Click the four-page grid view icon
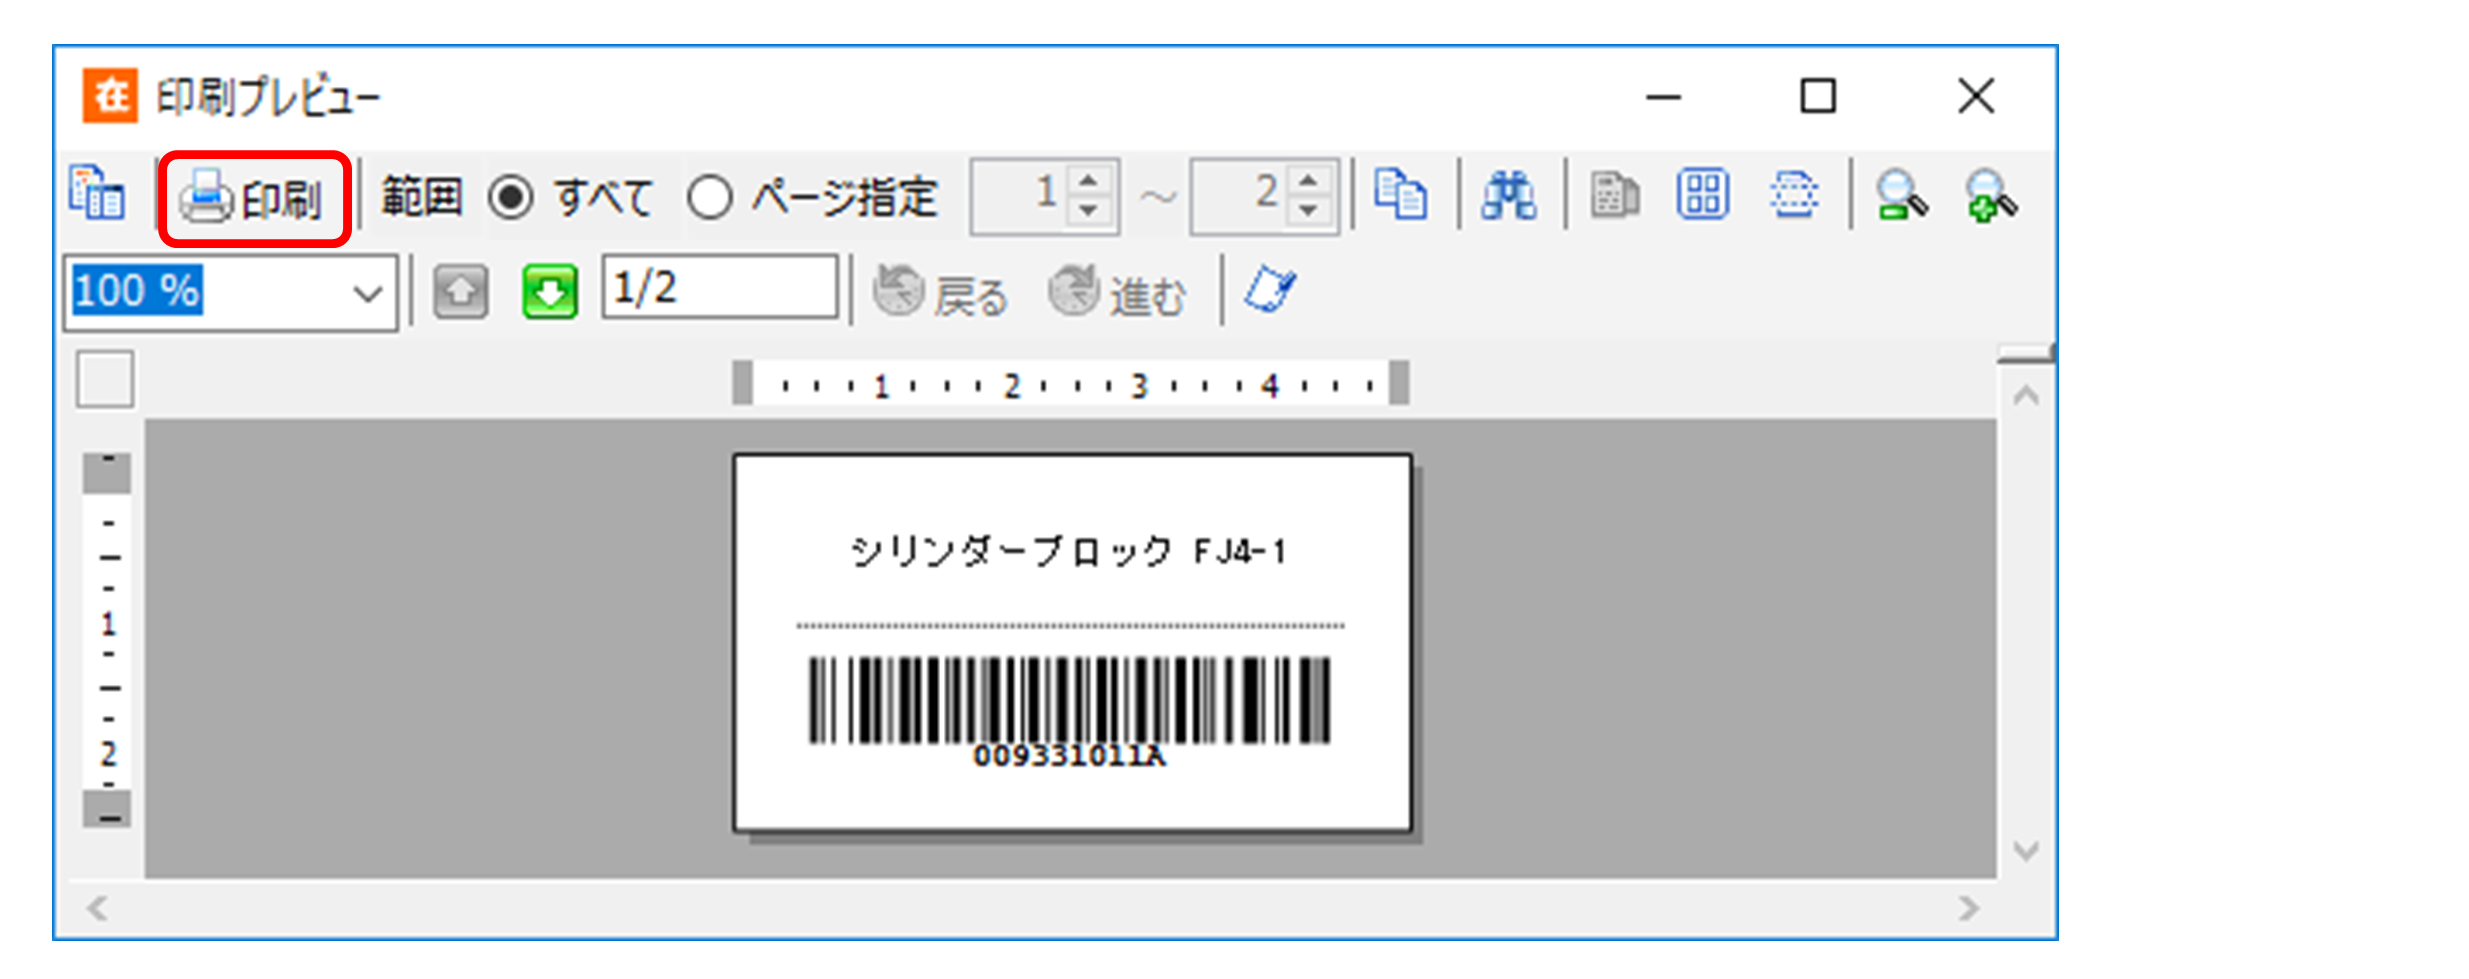This screenshot has height=979, width=2469. click(x=1702, y=194)
